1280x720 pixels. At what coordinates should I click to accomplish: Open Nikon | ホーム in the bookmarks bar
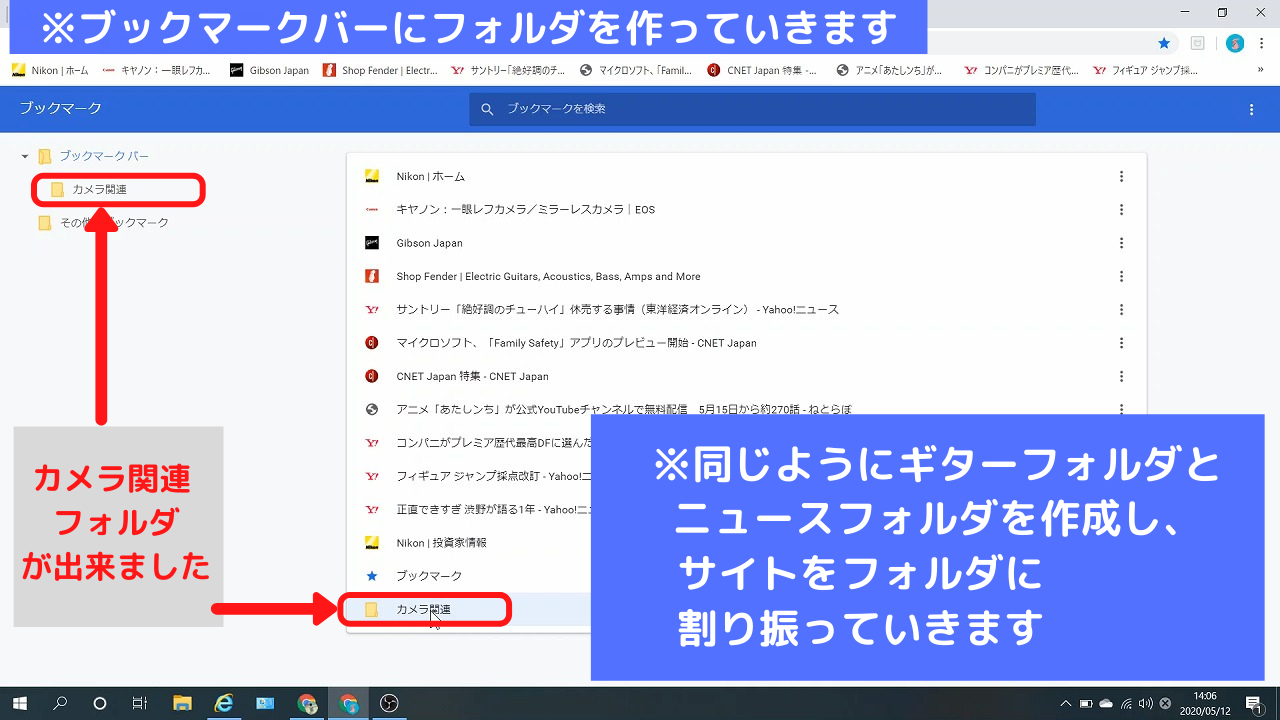50,71
